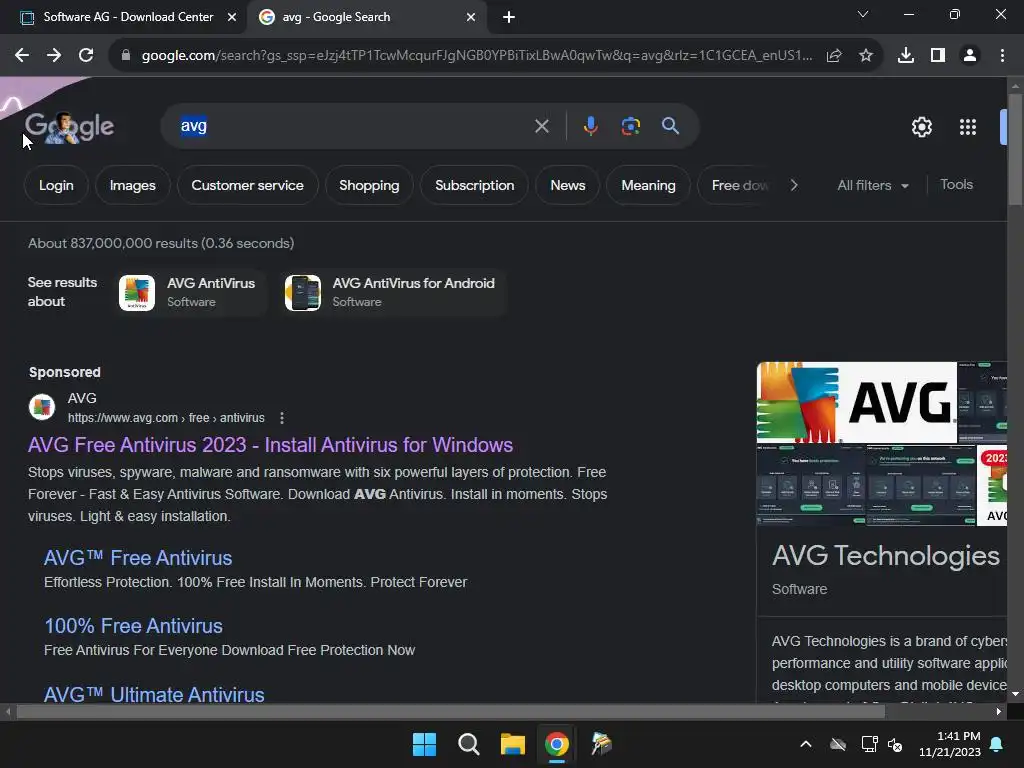Open Chrome downloads

click(x=906, y=56)
